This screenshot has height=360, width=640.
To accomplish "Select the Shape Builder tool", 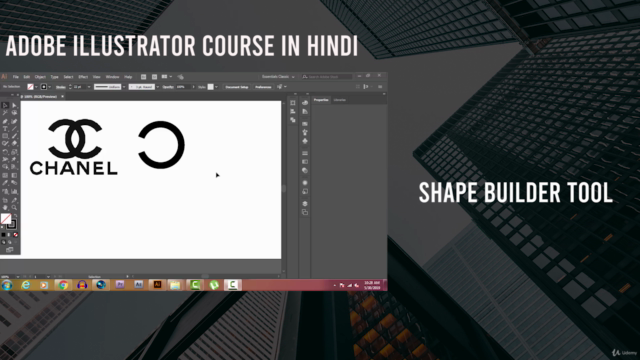I will click(x=5, y=167).
